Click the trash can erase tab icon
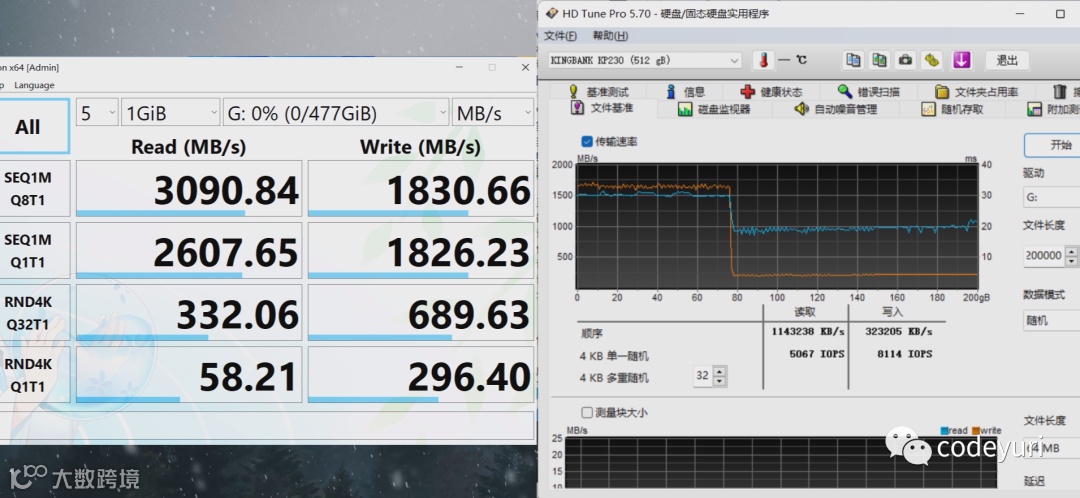This screenshot has height=498, width=1080. click(x=1059, y=92)
